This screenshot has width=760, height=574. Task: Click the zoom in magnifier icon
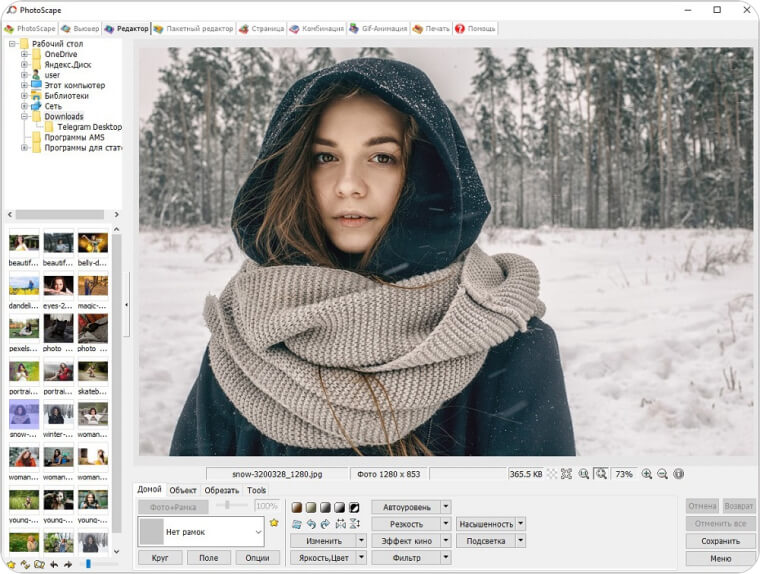click(646, 474)
